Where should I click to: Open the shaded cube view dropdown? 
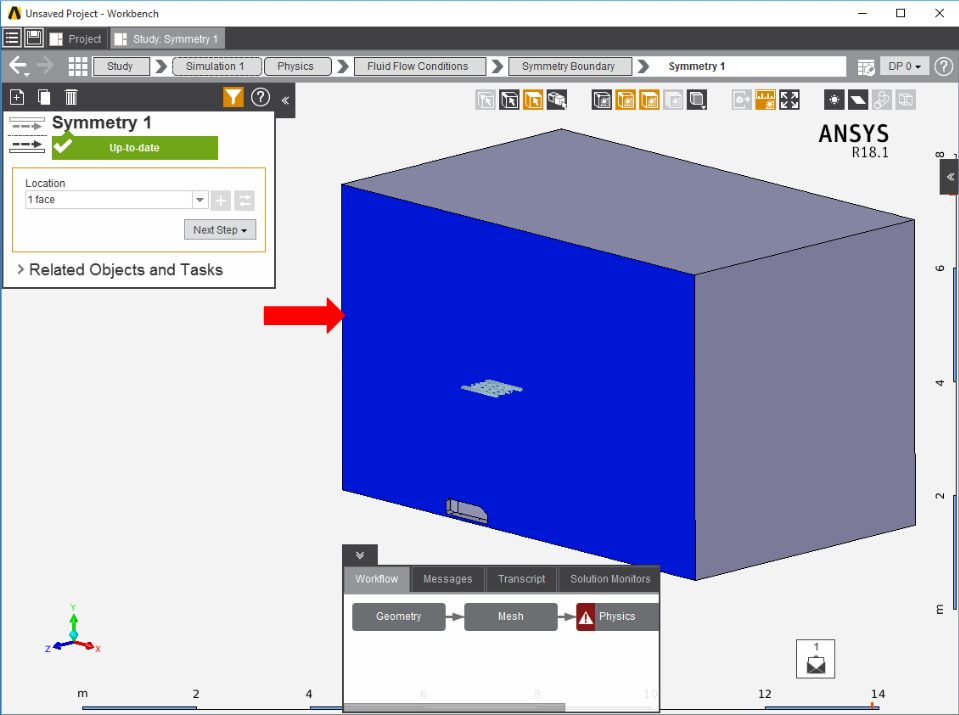coord(697,100)
